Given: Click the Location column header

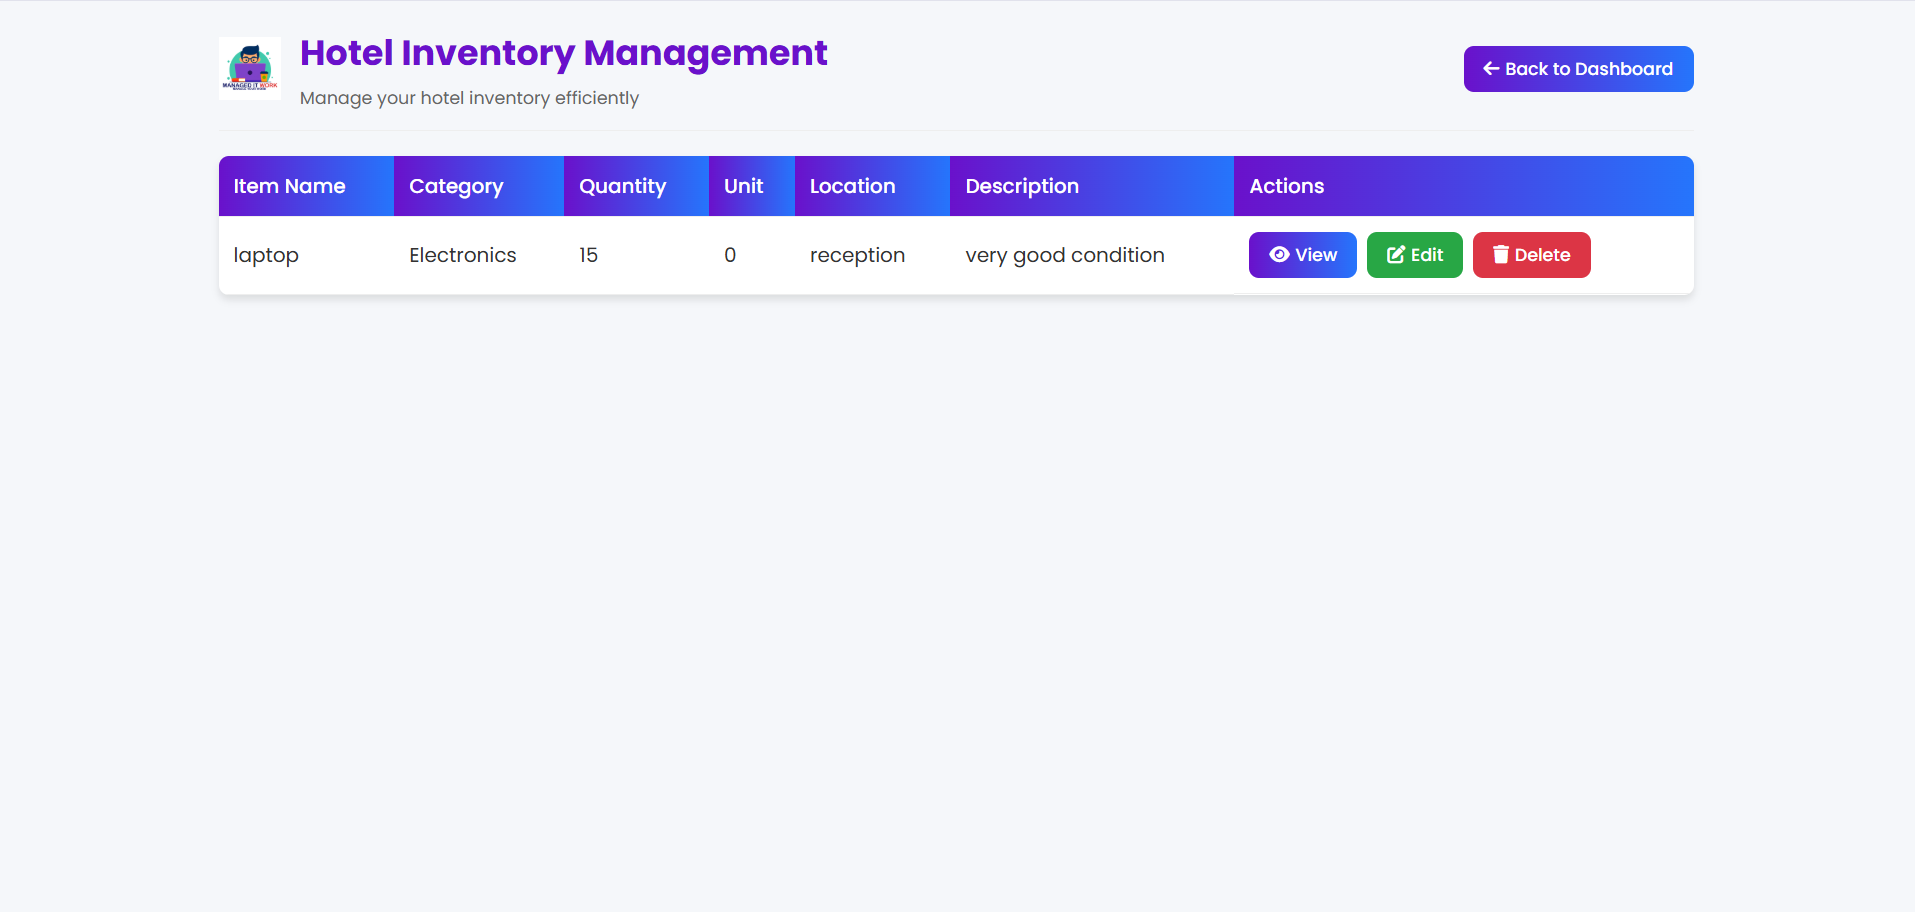Looking at the screenshot, I should 852,186.
